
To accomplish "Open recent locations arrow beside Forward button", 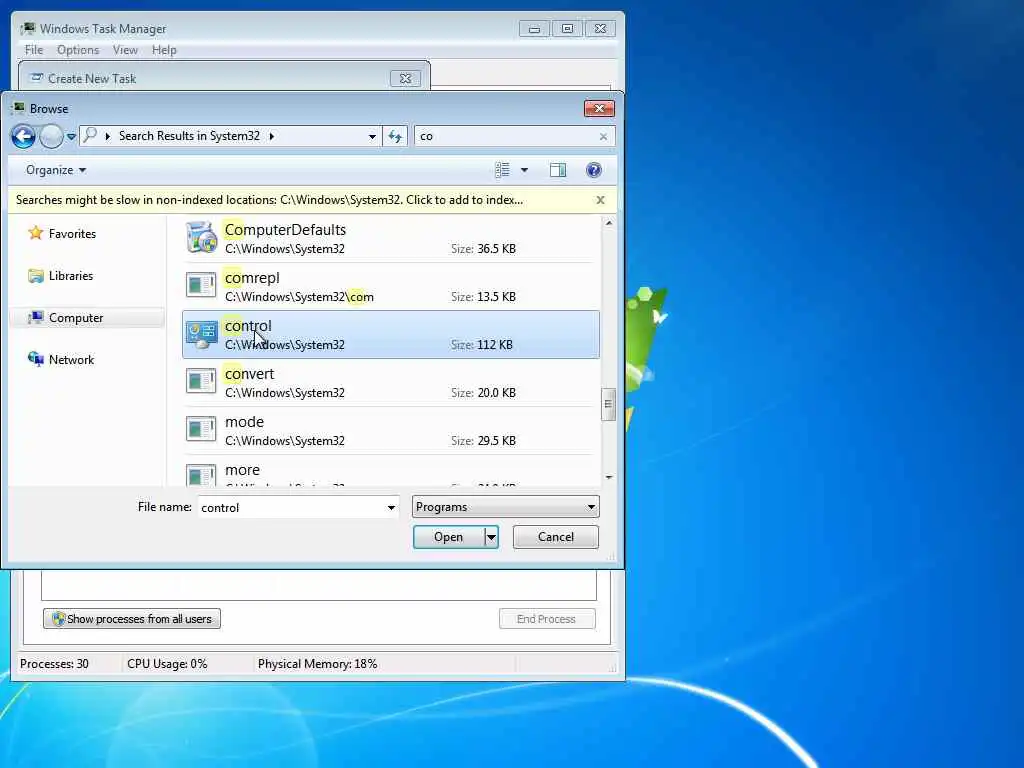I will point(71,136).
